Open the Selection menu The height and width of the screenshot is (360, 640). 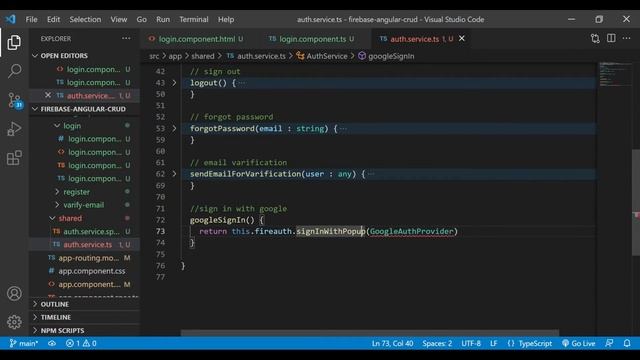click(85, 19)
